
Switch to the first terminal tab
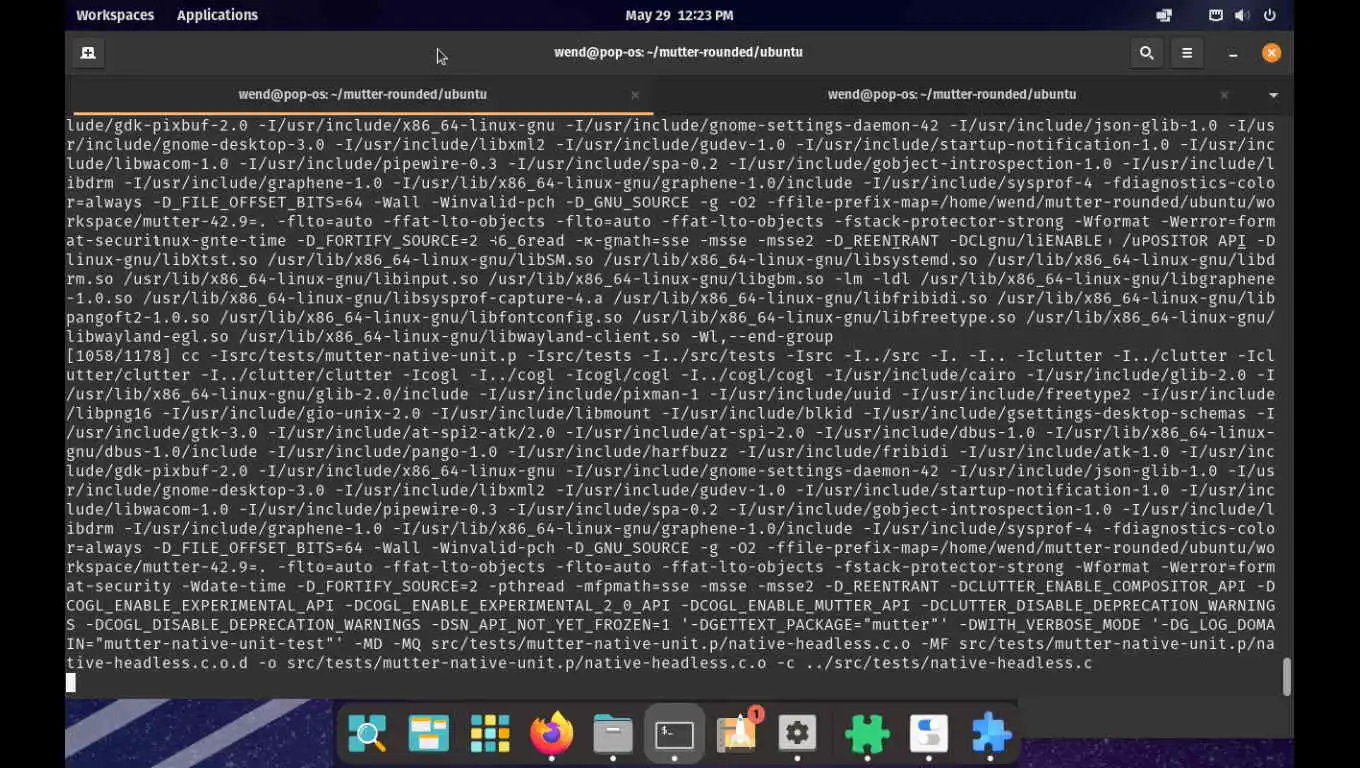point(362,94)
